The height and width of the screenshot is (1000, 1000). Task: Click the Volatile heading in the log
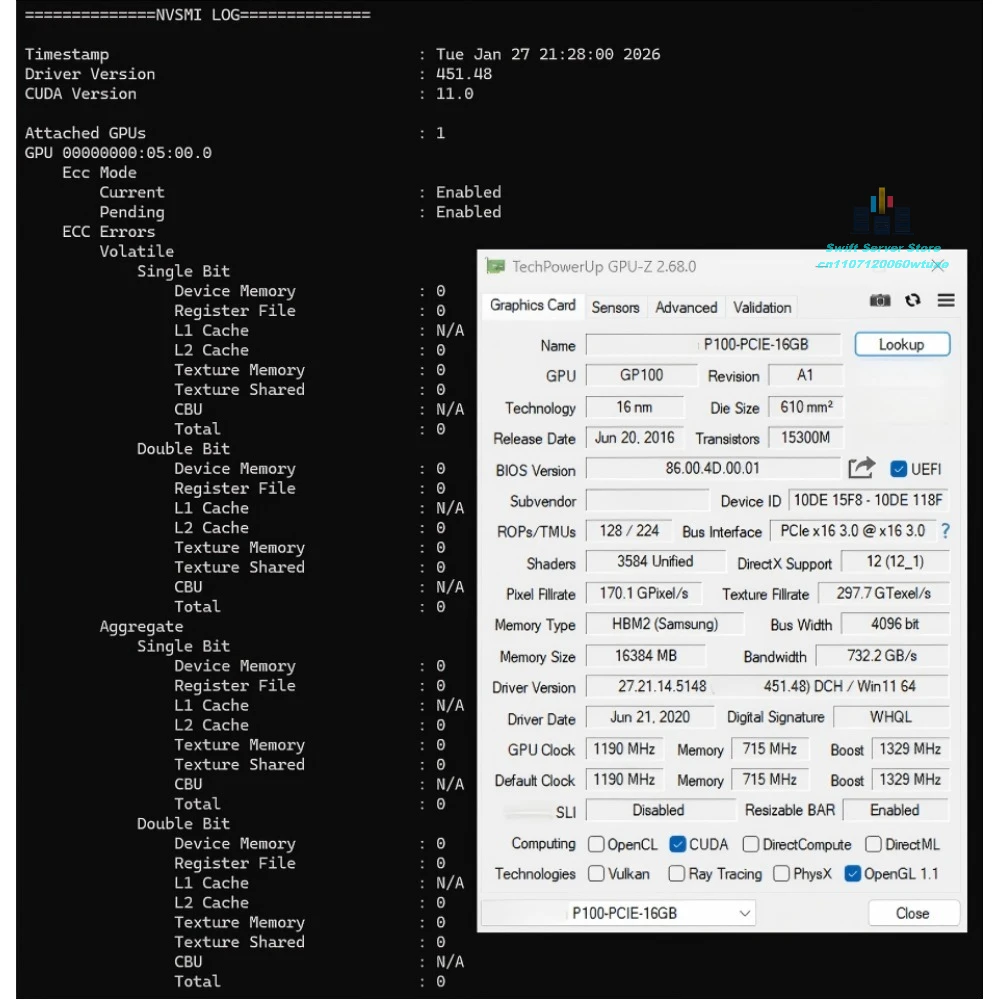(x=136, y=251)
